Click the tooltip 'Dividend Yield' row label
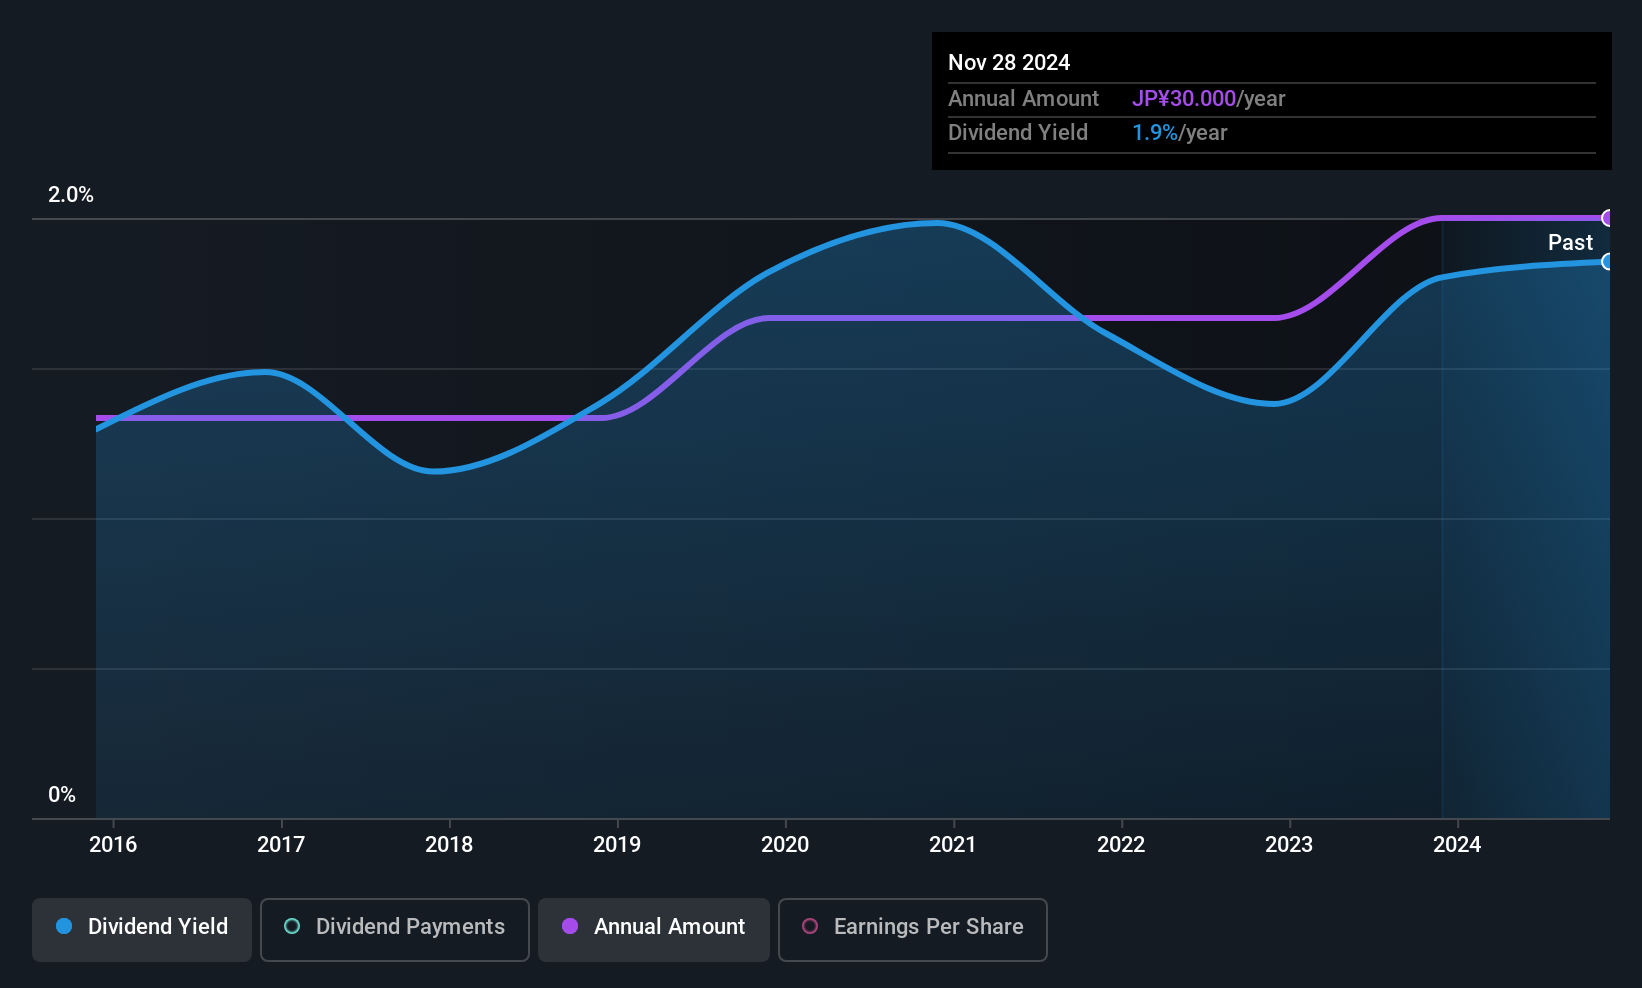Image resolution: width=1642 pixels, height=988 pixels. (x=1018, y=132)
